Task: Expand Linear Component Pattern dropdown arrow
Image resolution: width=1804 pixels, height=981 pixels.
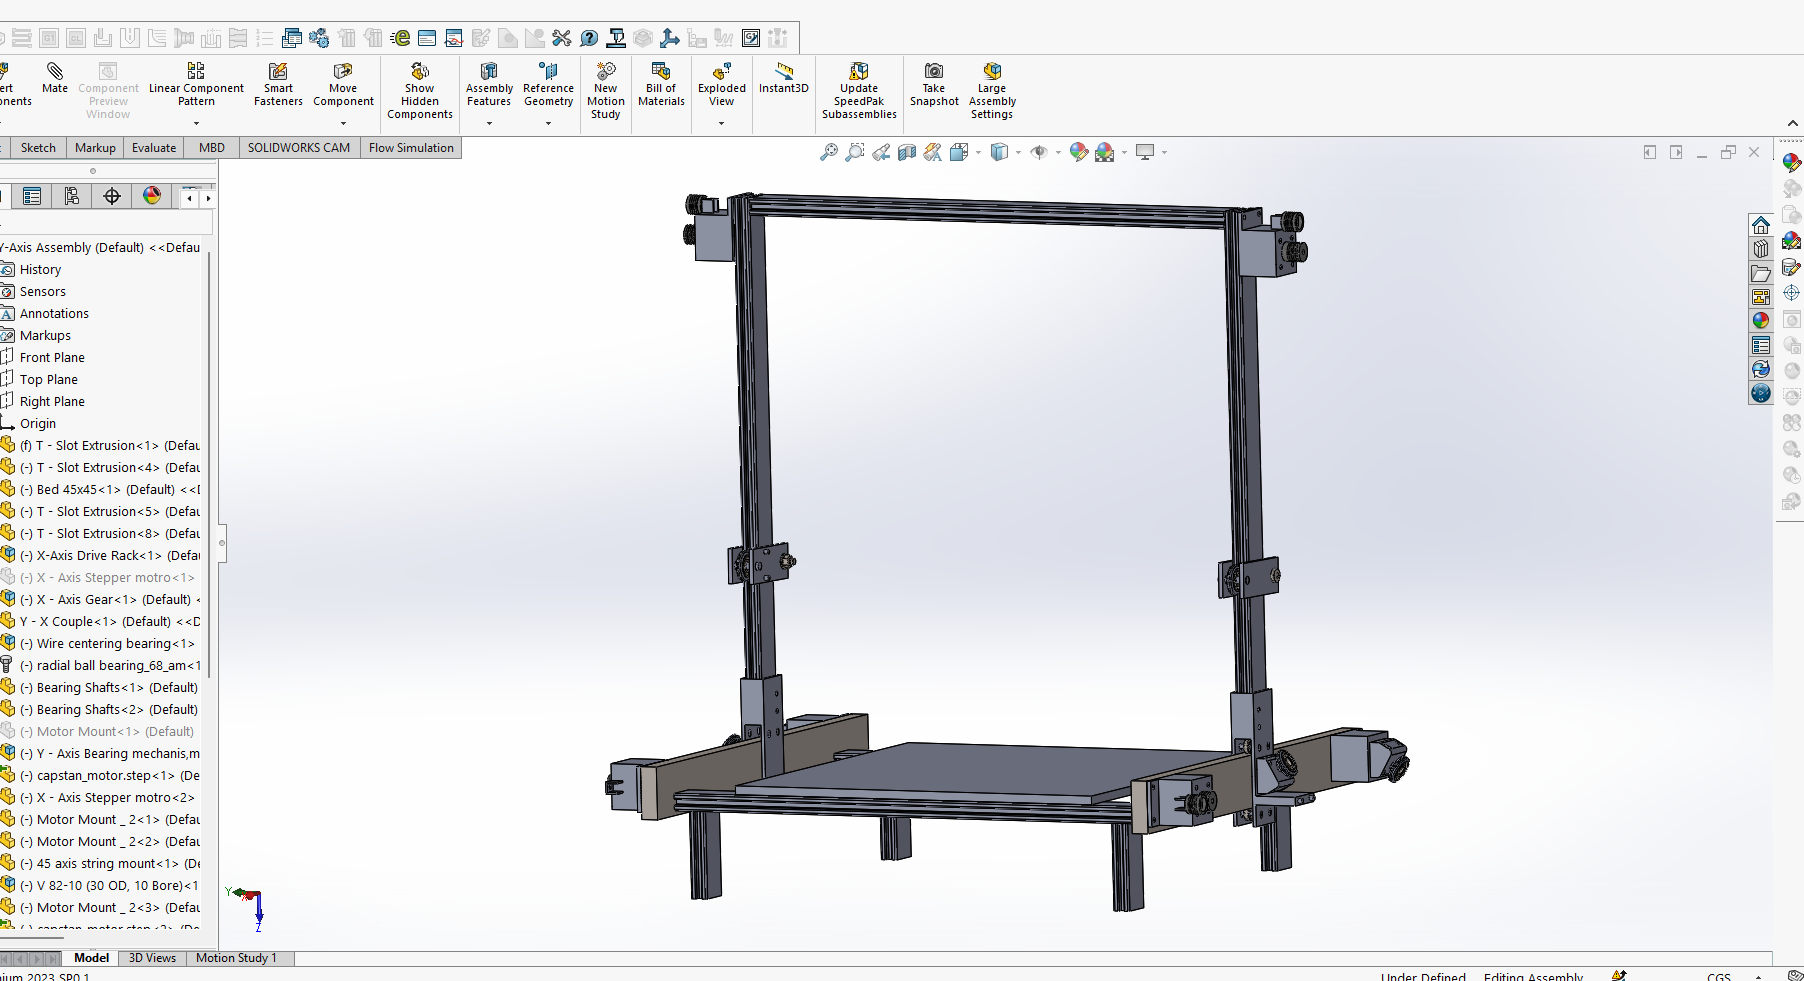Action: pyautogui.click(x=196, y=123)
